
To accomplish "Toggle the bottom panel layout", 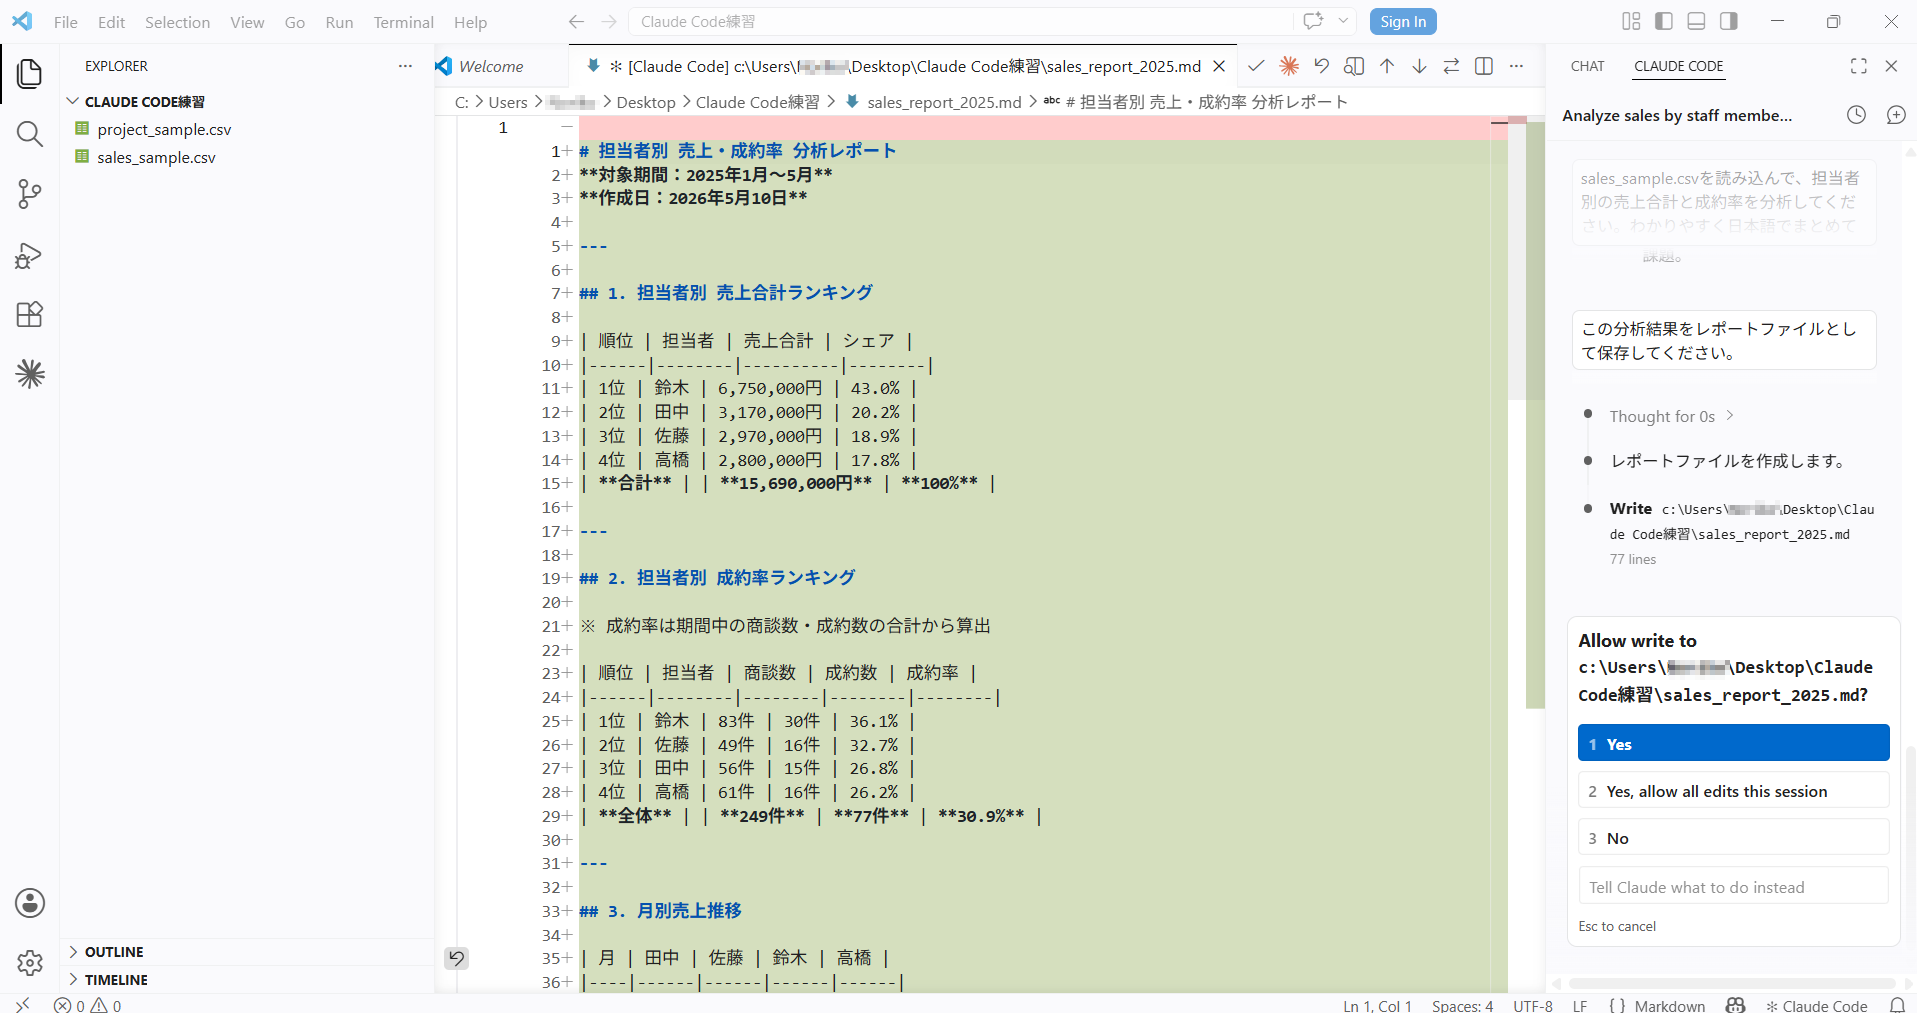I will 1696,21.
